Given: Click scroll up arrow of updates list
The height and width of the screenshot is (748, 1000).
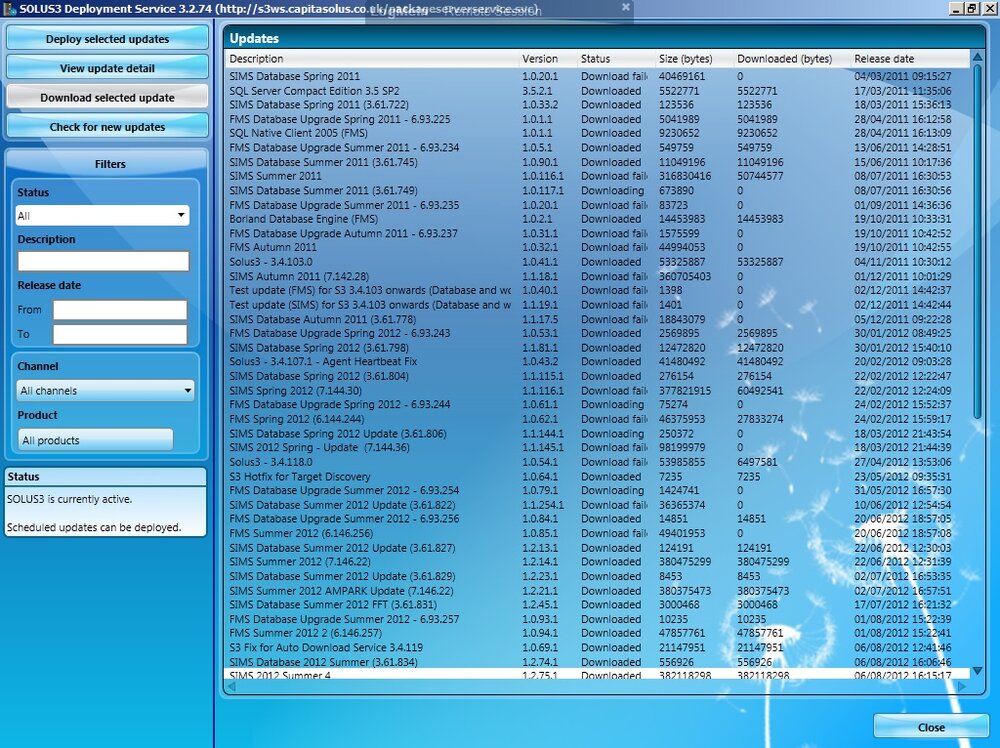Looking at the screenshot, I should coord(977,57).
